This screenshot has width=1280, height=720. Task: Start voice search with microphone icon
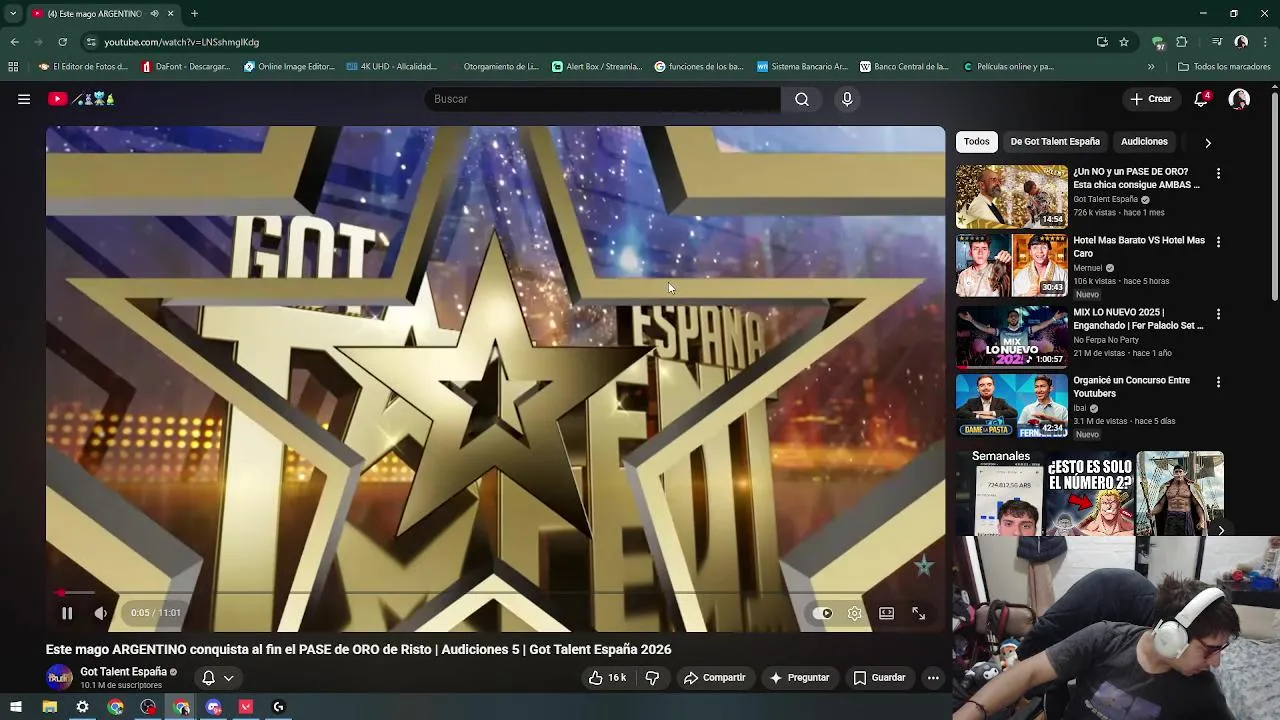(x=847, y=99)
